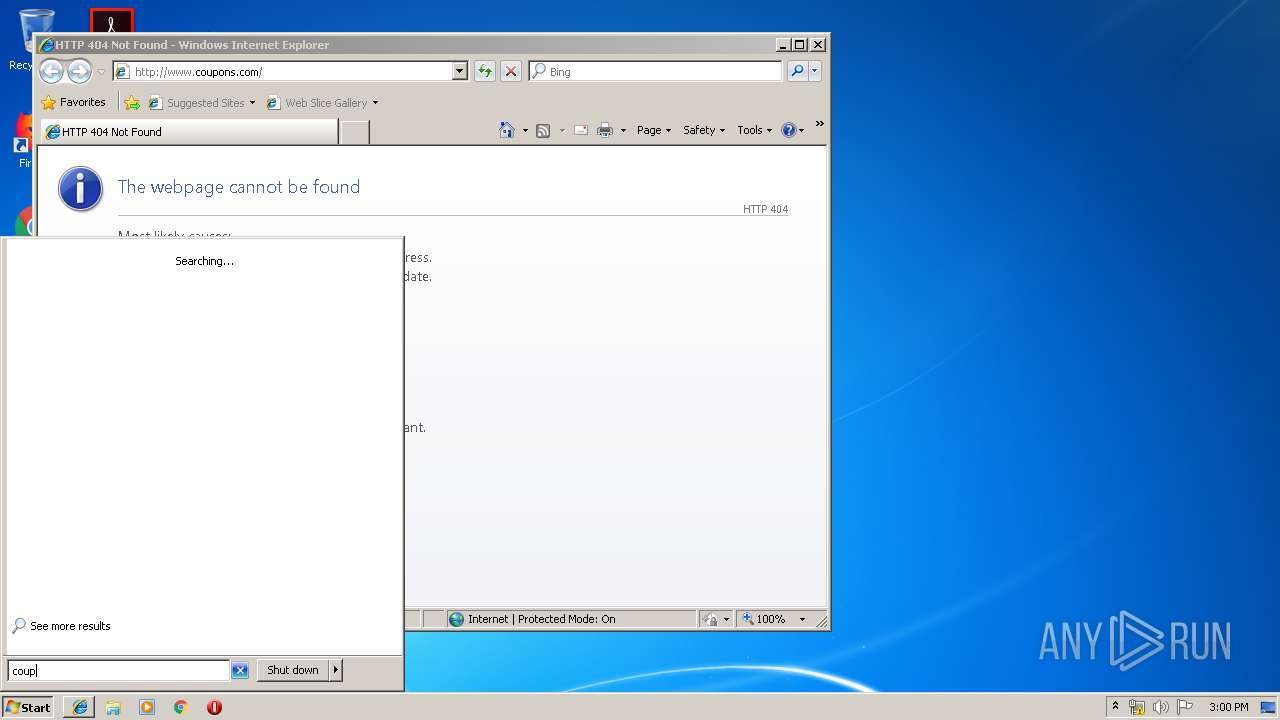Click into the Bing search box
This screenshot has height=720, width=1280.
[x=656, y=71]
